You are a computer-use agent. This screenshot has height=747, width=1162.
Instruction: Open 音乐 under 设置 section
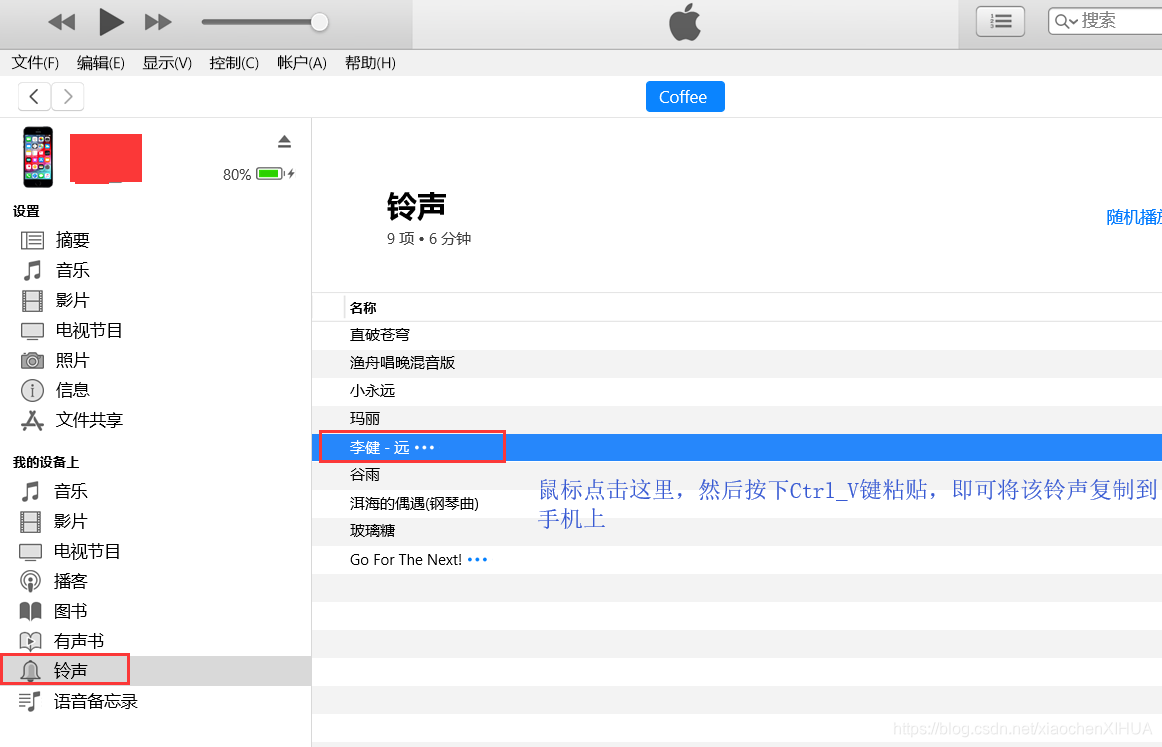pyautogui.click(x=73, y=270)
